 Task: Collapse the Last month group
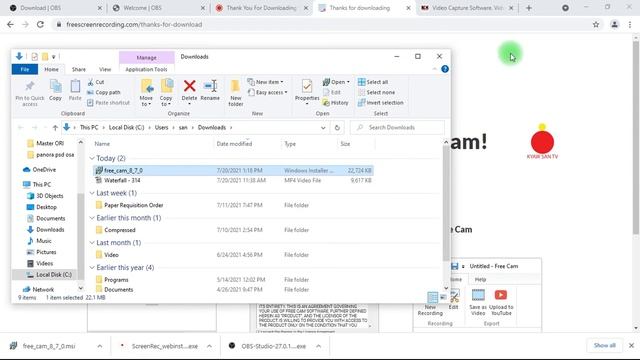point(92,243)
